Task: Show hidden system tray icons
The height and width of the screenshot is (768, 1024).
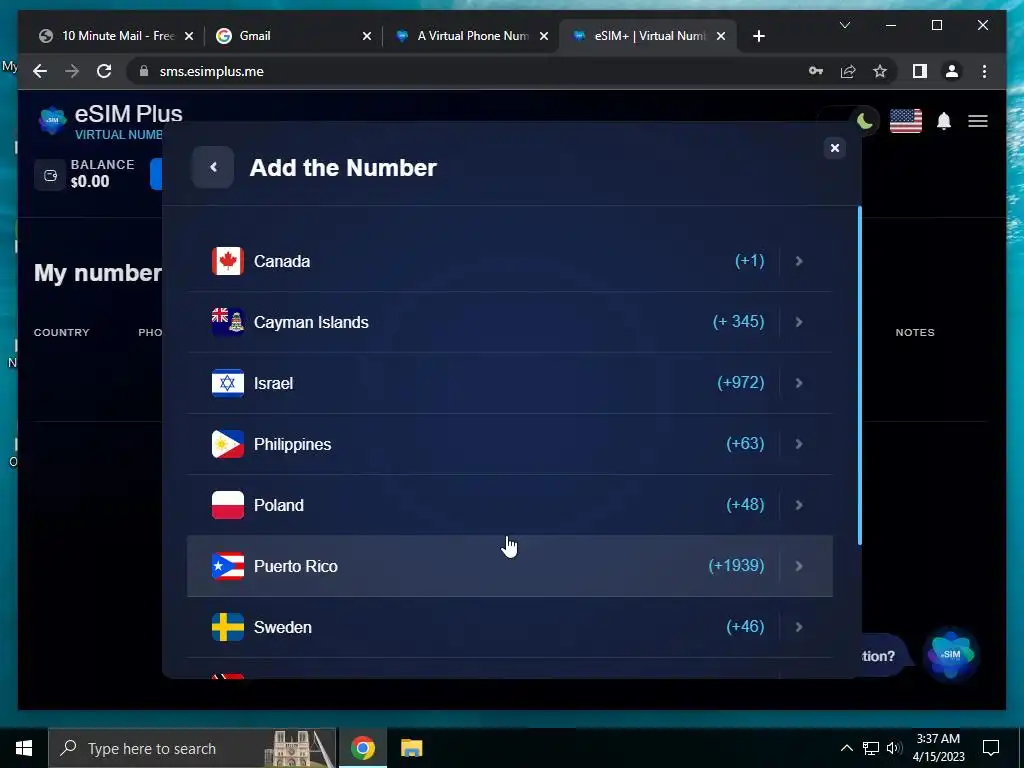Action: click(x=846, y=748)
